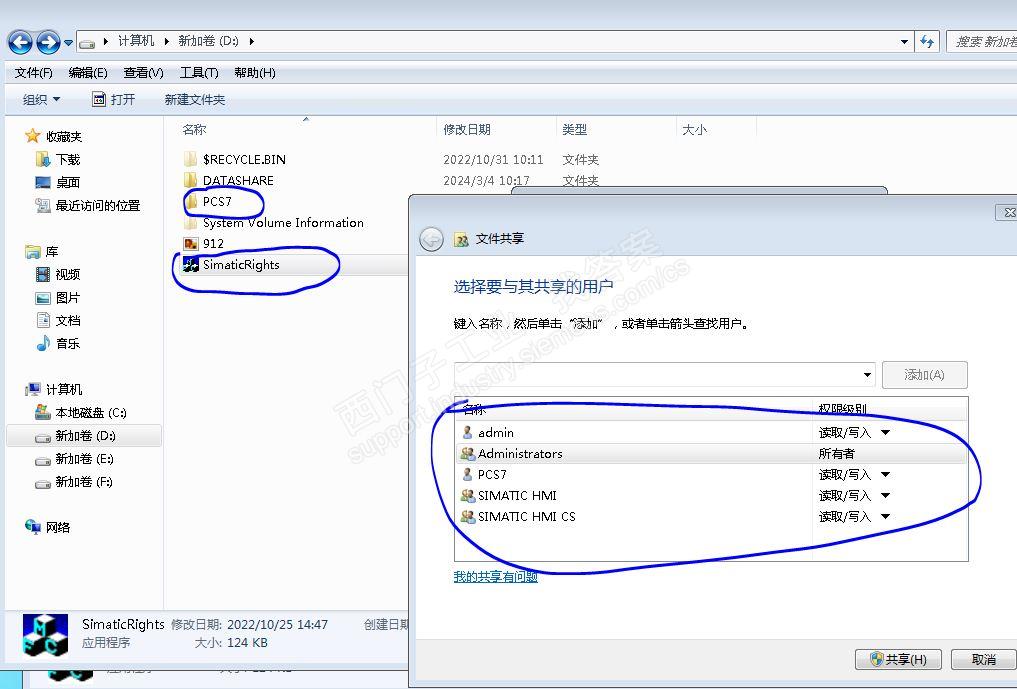Expand the address bar history dropdown

pyautogui.click(x=904, y=42)
